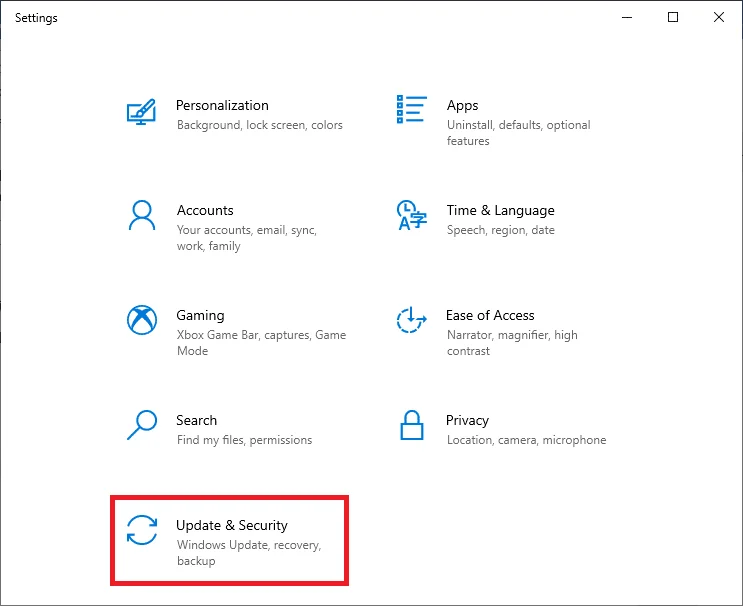Open Personalization settings title
The image size is (743, 606).
pyautogui.click(x=222, y=105)
